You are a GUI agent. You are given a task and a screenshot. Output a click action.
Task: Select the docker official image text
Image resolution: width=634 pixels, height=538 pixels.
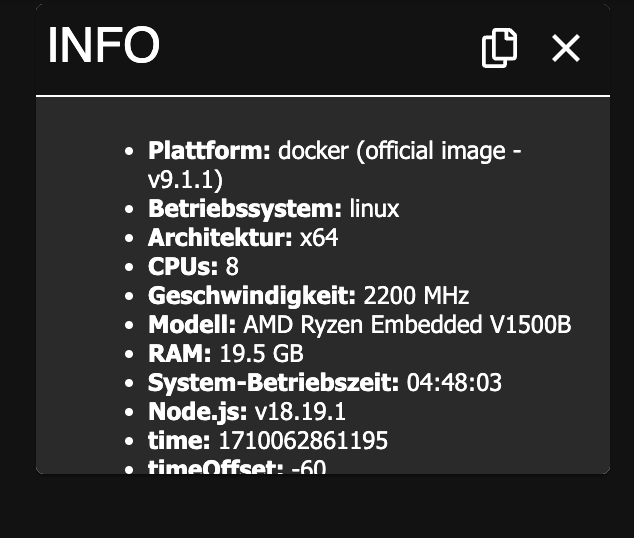(x=399, y=151)
